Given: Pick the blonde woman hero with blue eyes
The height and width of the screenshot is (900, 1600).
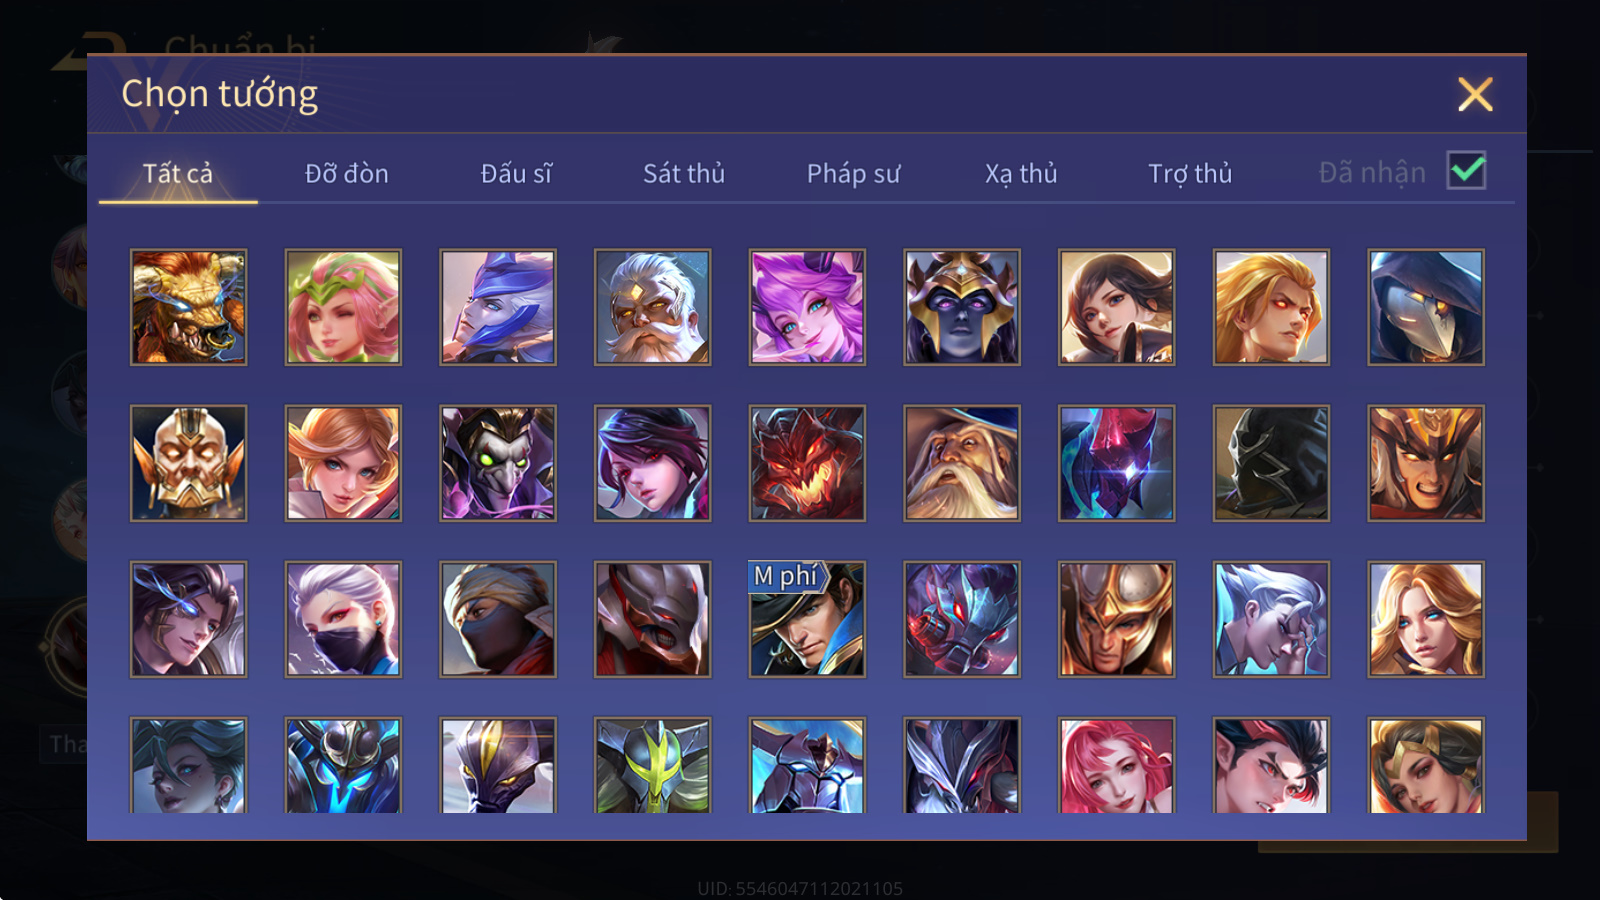Looking at the screenshot, I should [1426, 619].
